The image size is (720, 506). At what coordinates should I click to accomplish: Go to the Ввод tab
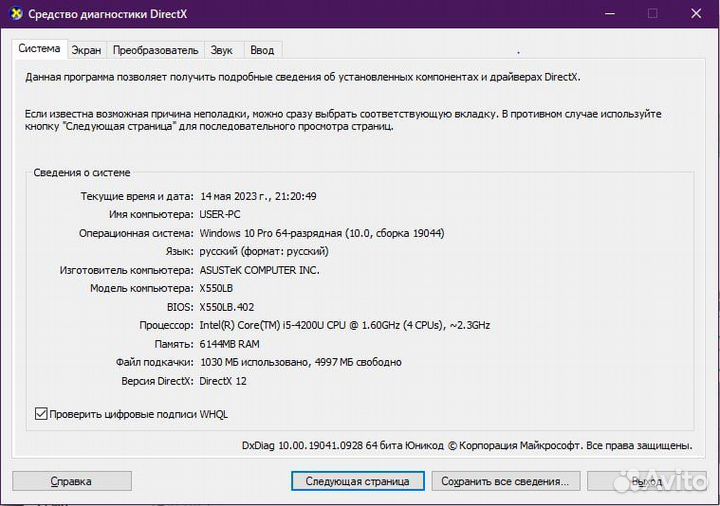pos(262,50)
